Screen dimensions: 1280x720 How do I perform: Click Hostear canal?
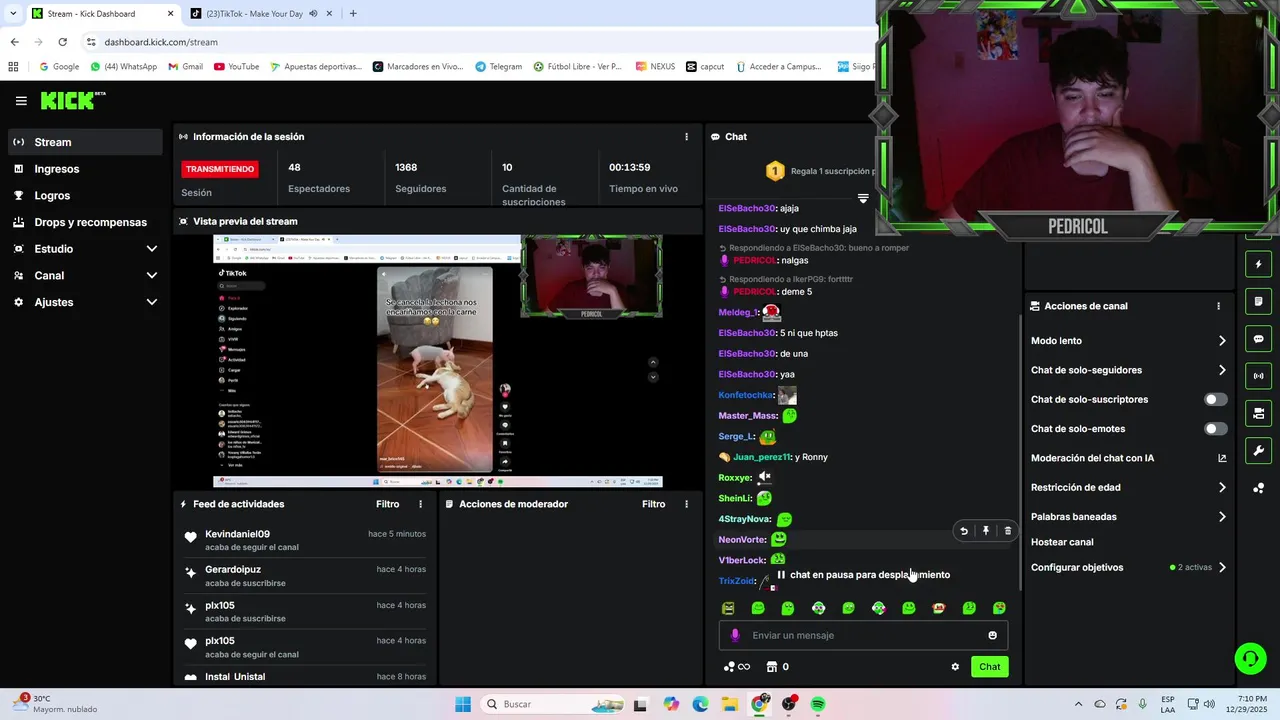[1062, 542]
